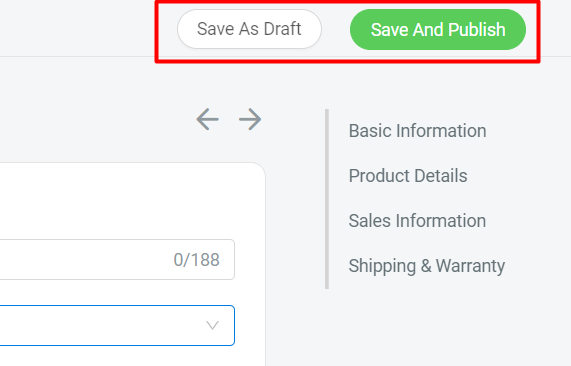Viewport: 571px width, 366px height.
Task: Click Save As Draft
Action: [249, 29]
